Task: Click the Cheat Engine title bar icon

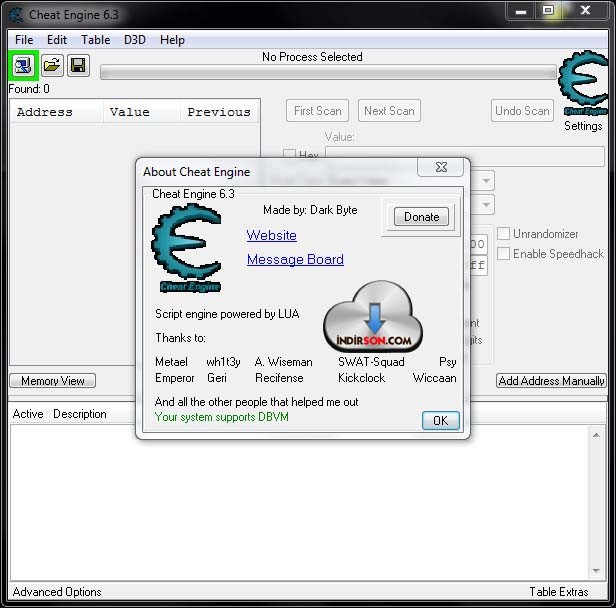Action: pyautogui.click(x=16, y=15)
